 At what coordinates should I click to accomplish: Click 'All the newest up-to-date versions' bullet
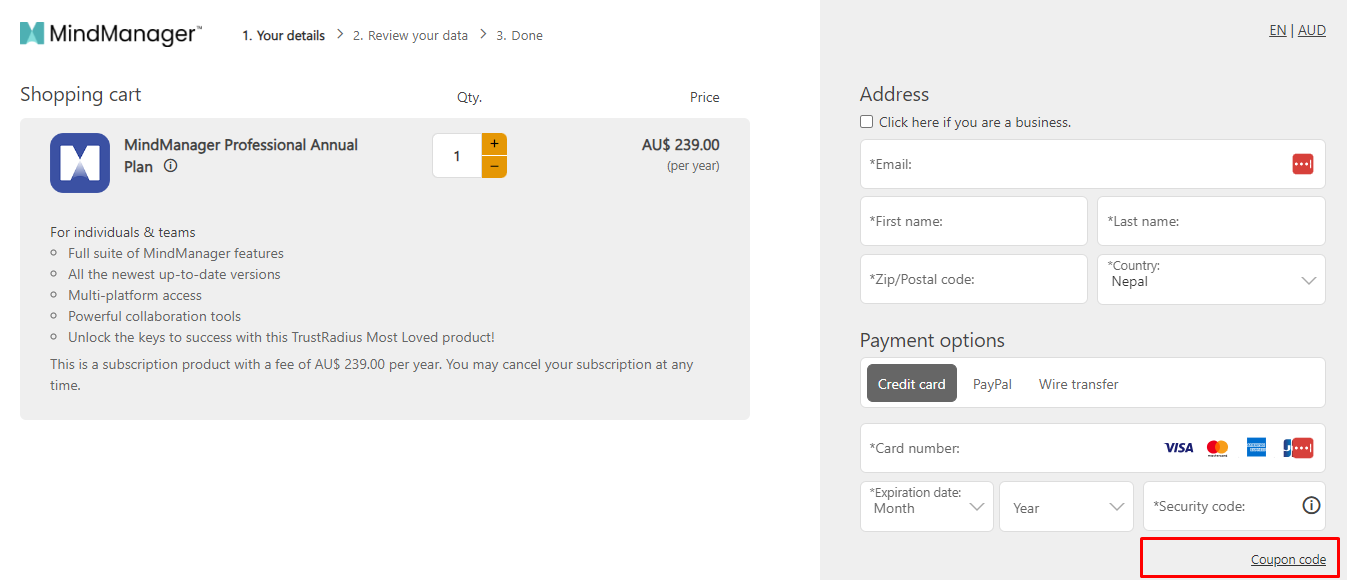(x=174, y=274)
